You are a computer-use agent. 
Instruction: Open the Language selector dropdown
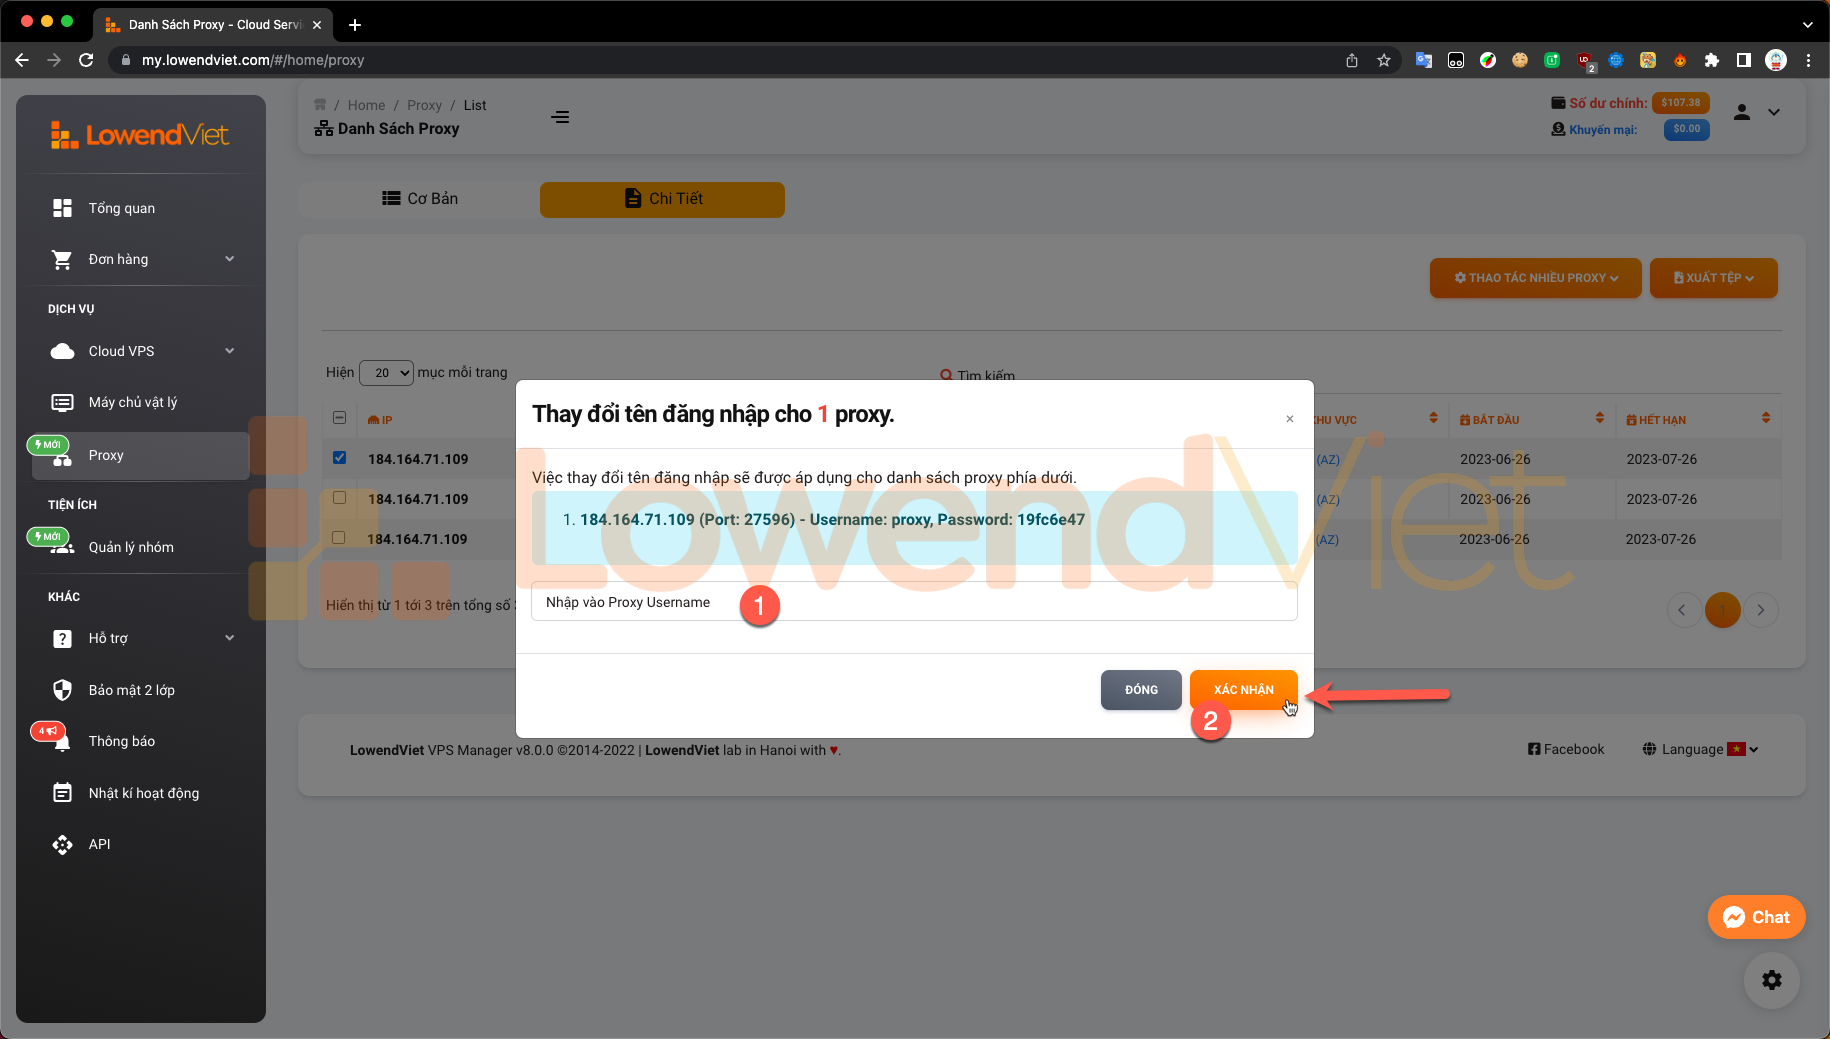[1700, 749]
